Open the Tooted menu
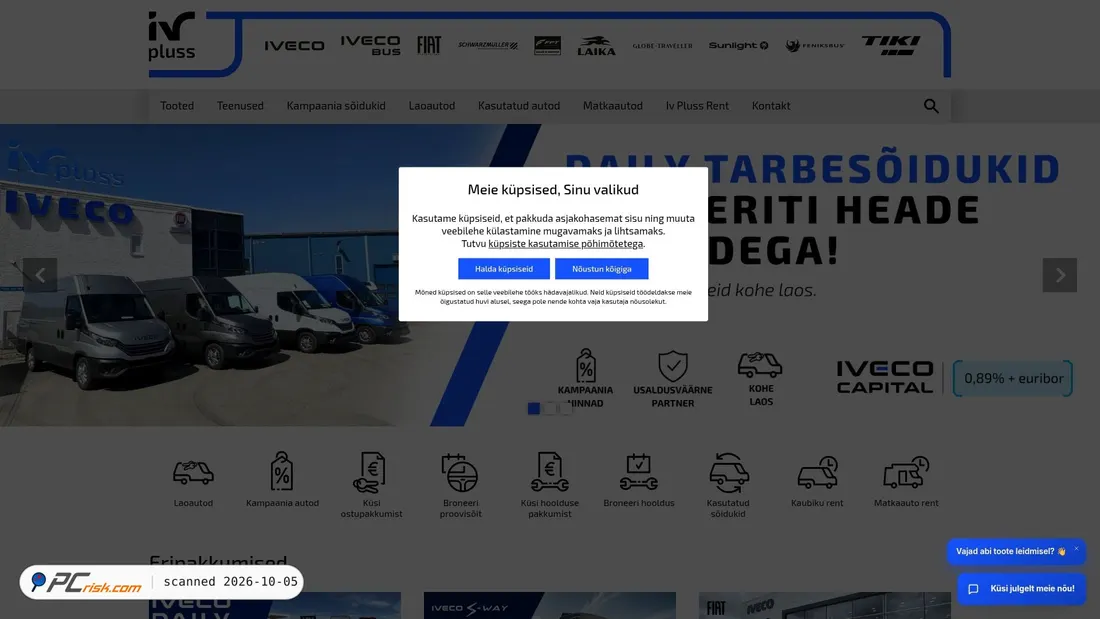Viewport: 1100px width, 619px height. [x=177, y=106]
